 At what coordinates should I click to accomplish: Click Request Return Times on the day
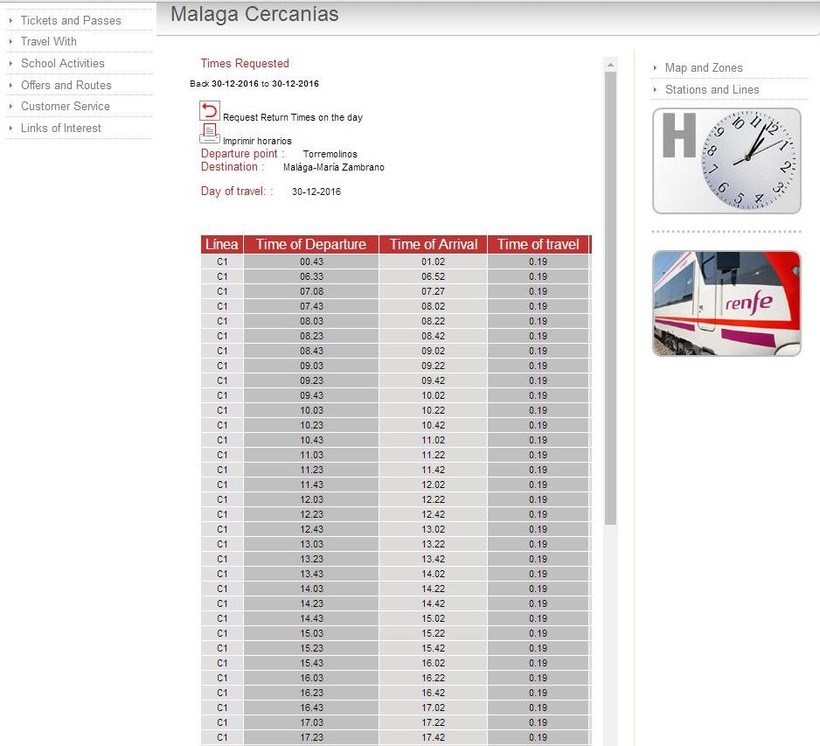[x=293, y=117]
